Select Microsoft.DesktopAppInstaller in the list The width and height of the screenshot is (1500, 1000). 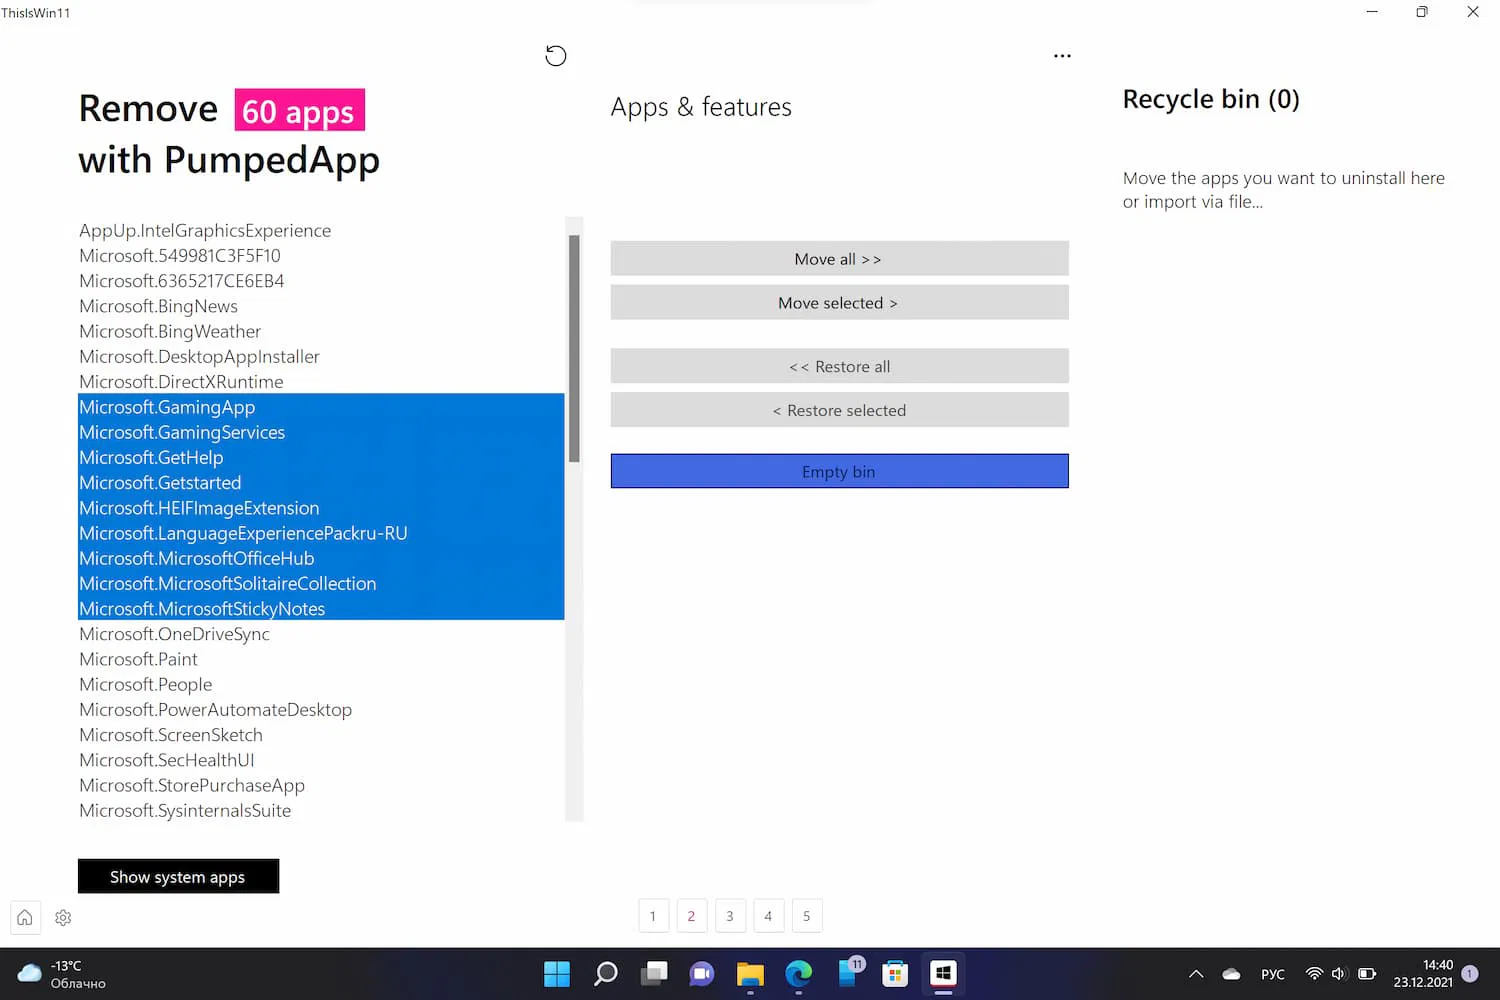[321, 357]
